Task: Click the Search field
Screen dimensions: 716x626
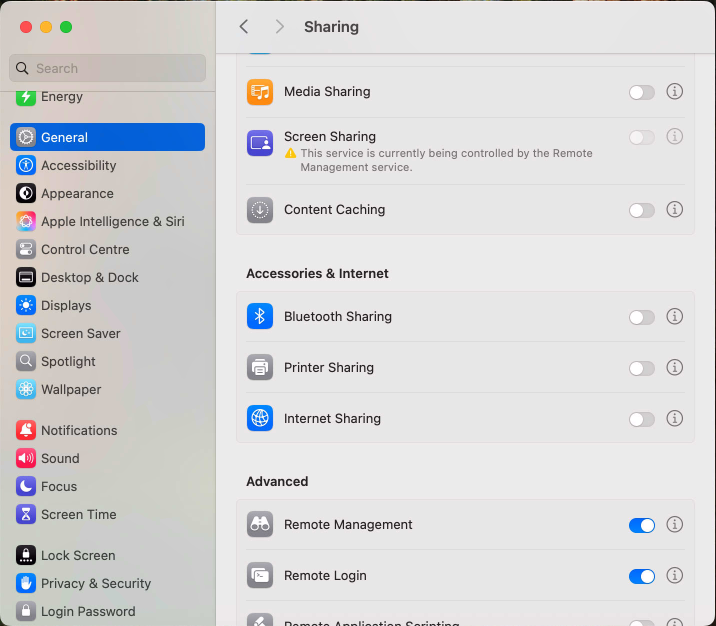Action: [x=107, y=68]
